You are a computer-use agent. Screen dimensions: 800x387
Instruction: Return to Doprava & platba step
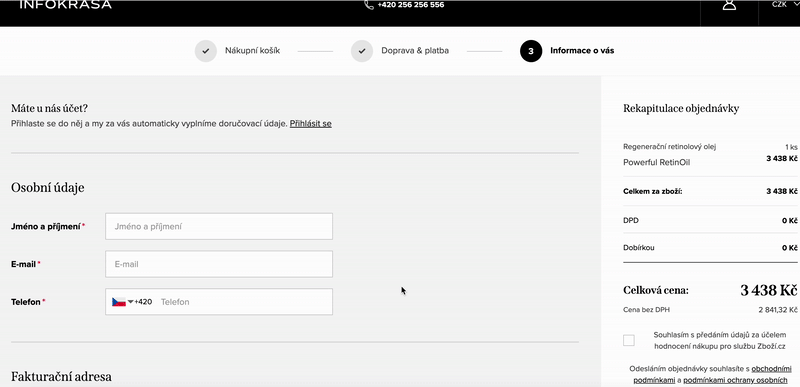(415, 51)
